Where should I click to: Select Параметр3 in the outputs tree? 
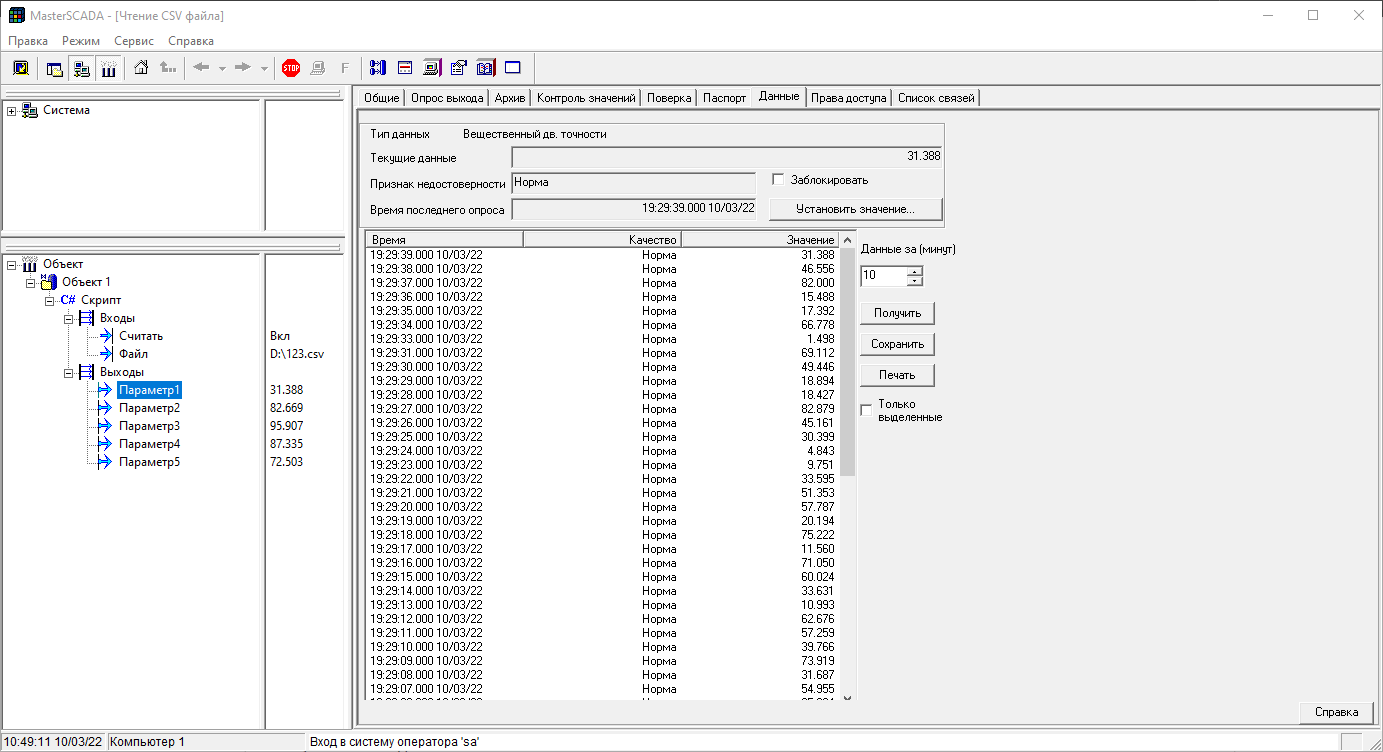pyautogui.click(x=149, y=426)
